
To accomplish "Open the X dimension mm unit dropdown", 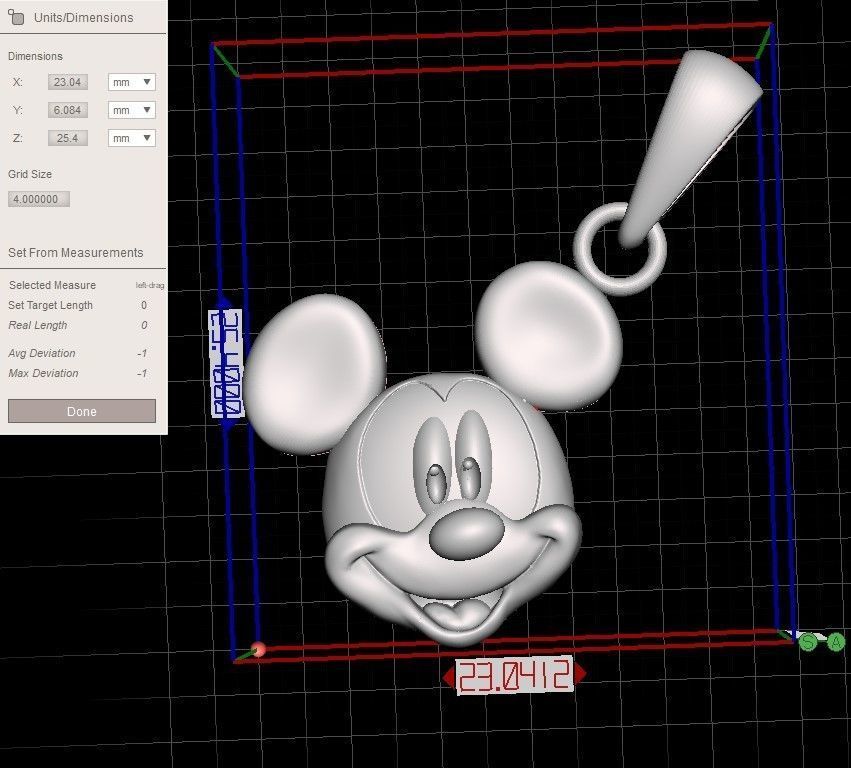I will pyautogui.click(x=132, y=82).
